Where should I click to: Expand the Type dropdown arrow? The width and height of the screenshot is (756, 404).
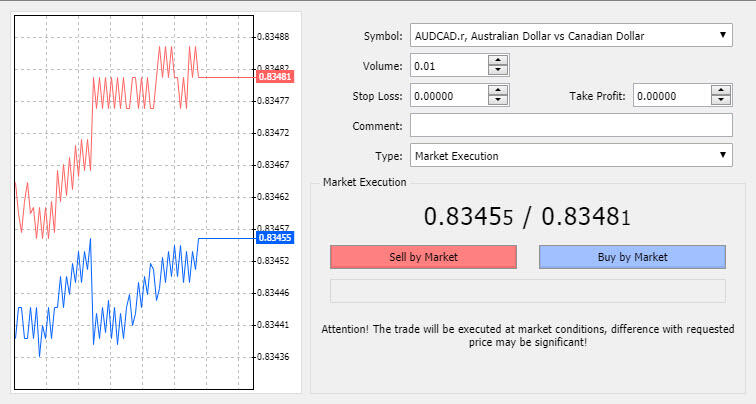723,155
